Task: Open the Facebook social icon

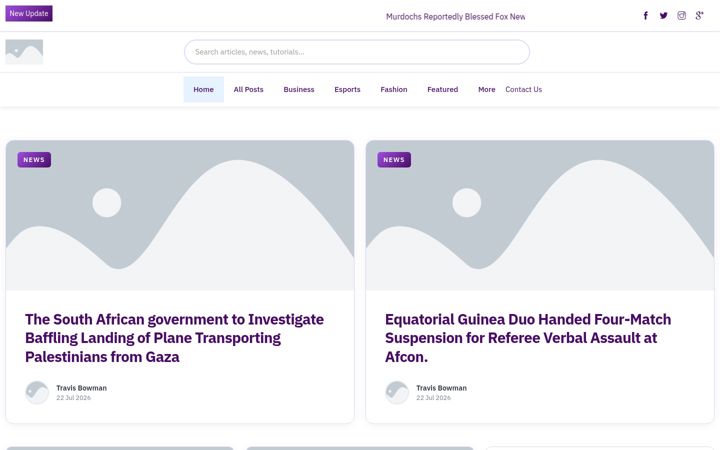Action: (x=645, y=16)
